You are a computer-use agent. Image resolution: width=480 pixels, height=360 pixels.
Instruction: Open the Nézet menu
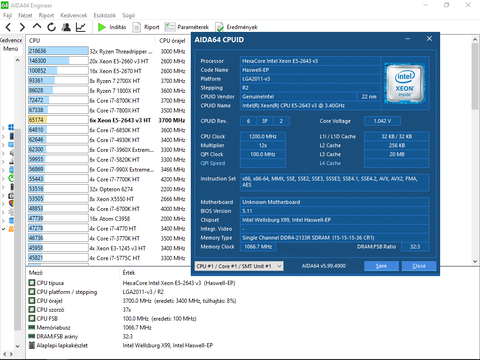pyautogui.click(x=25, y=15)
